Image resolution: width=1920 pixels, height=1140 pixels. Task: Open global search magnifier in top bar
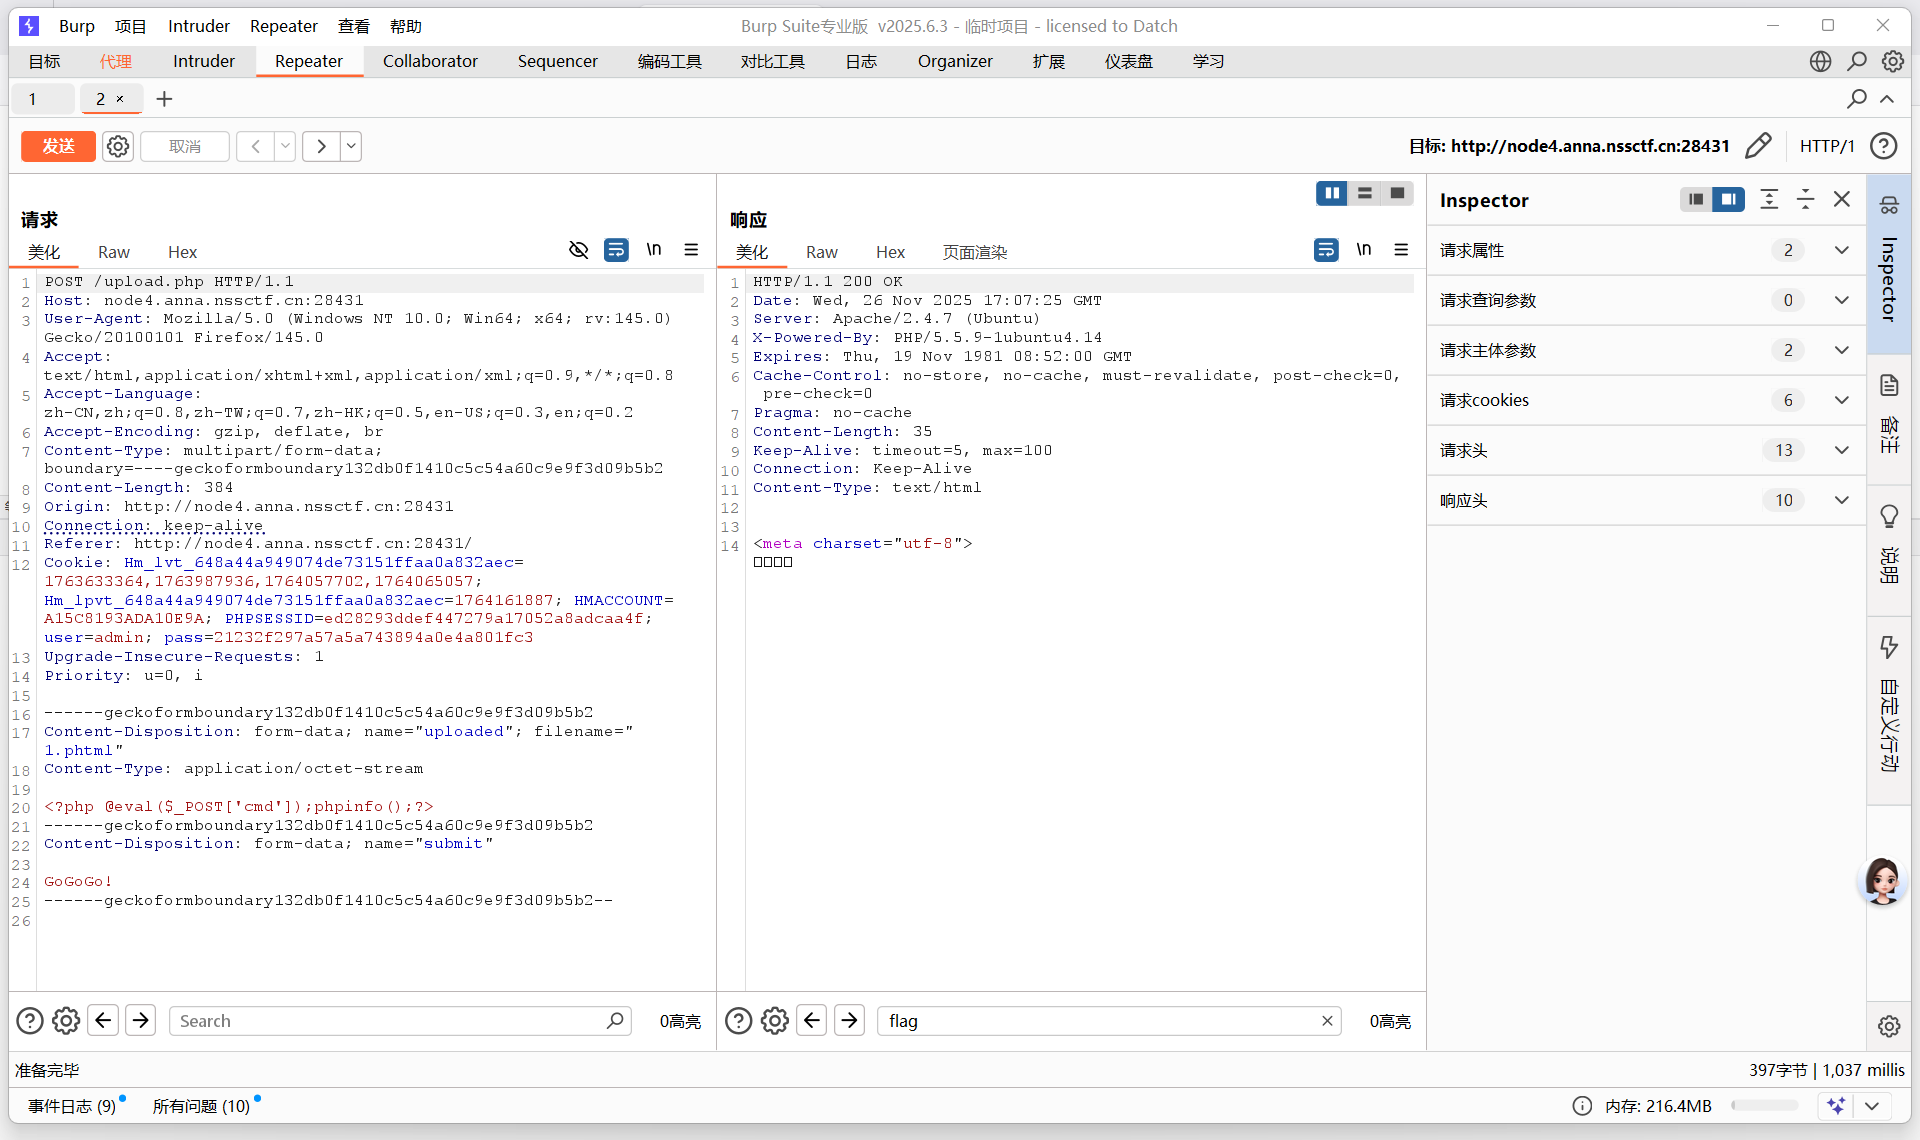point(1857,61)
